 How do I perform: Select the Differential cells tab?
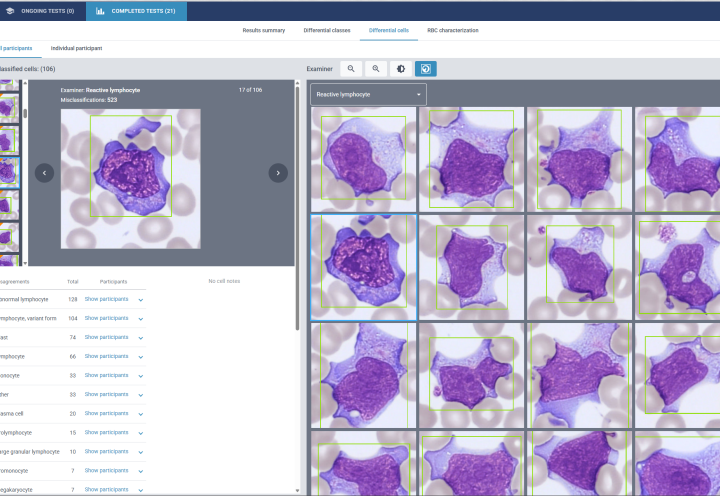388,30
